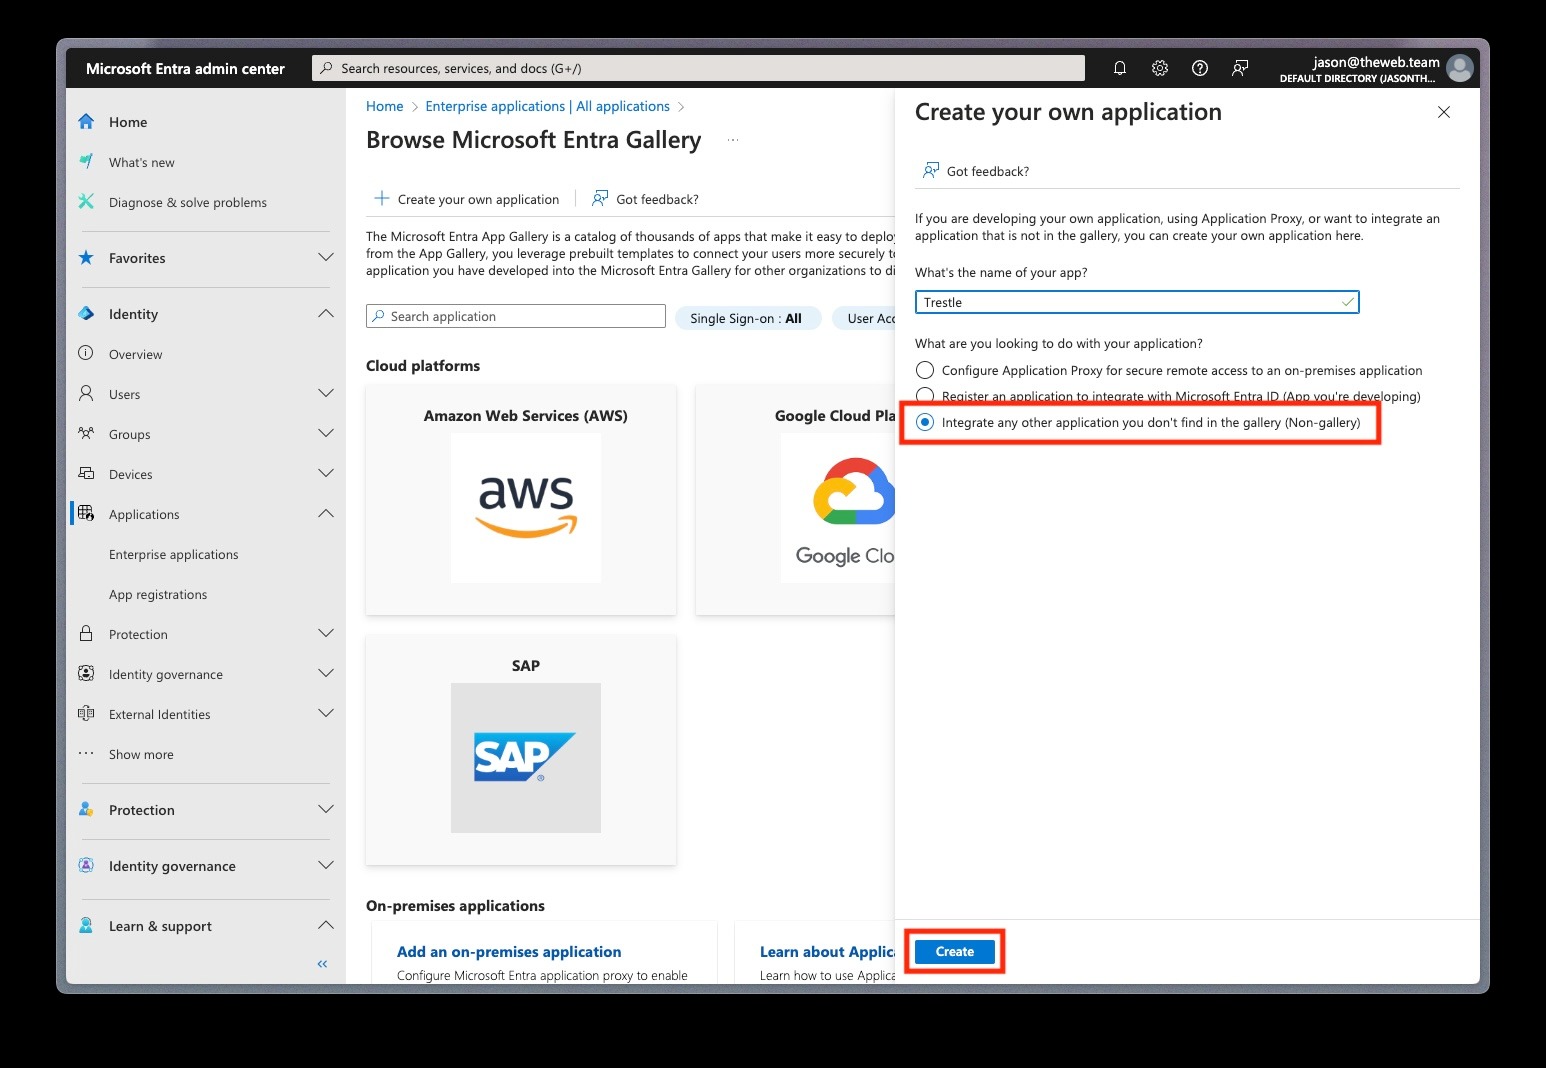The image size is (1546, 1068).
Task: Click plus icon for Create your own application
Action: click(x=382, y=198)
